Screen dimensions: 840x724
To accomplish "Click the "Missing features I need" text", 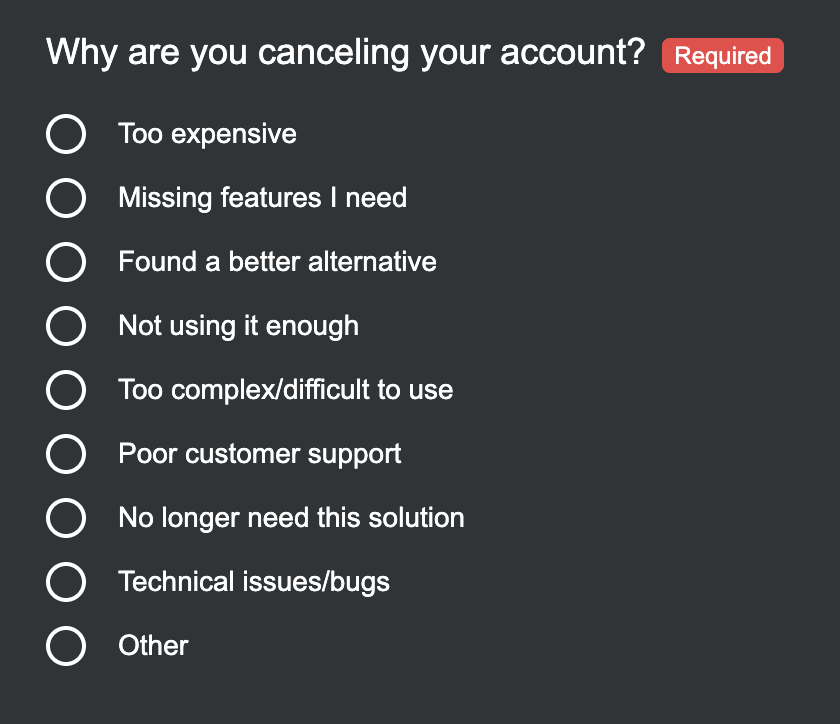I will point(262,198).
